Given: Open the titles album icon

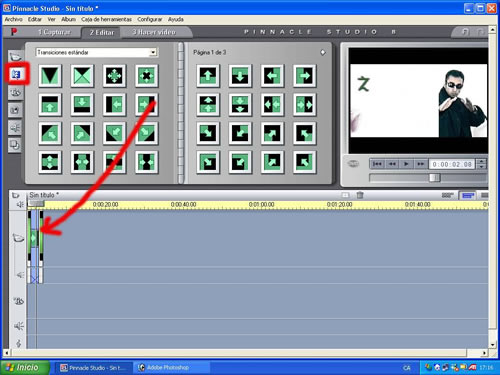Looking at the screenshot, I should point(16,92).
